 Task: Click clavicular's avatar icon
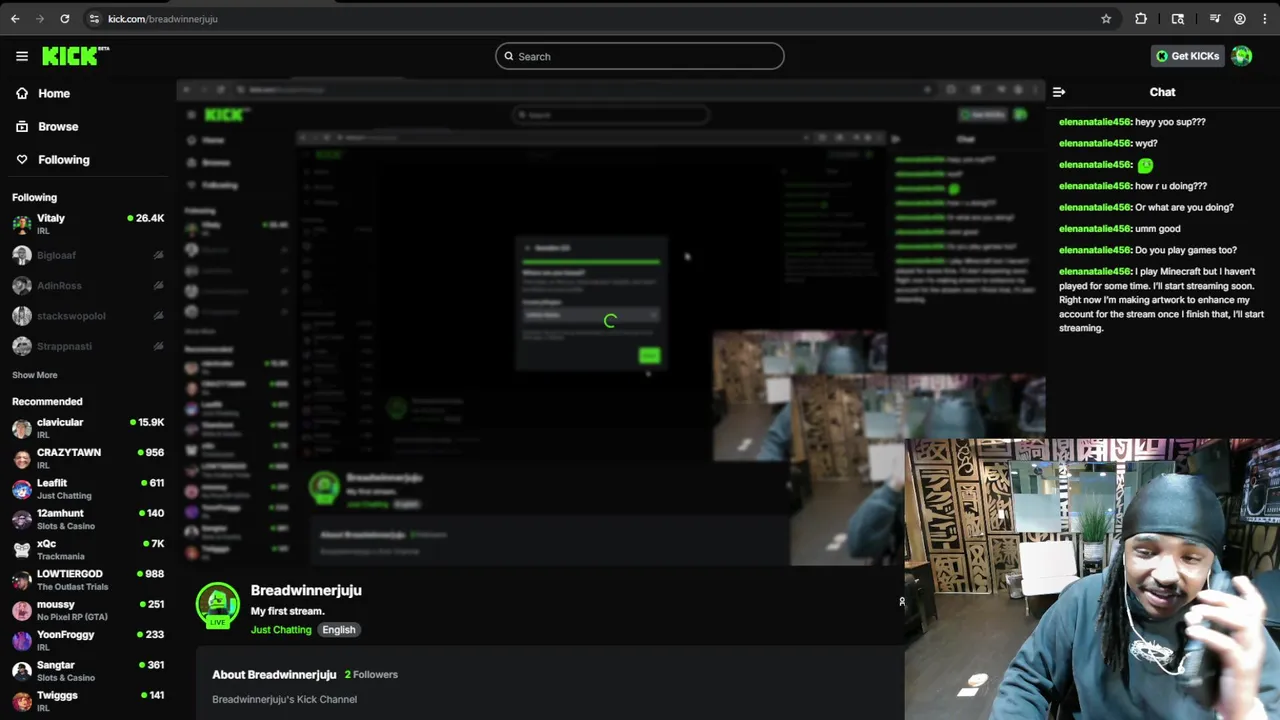(22, 428)
